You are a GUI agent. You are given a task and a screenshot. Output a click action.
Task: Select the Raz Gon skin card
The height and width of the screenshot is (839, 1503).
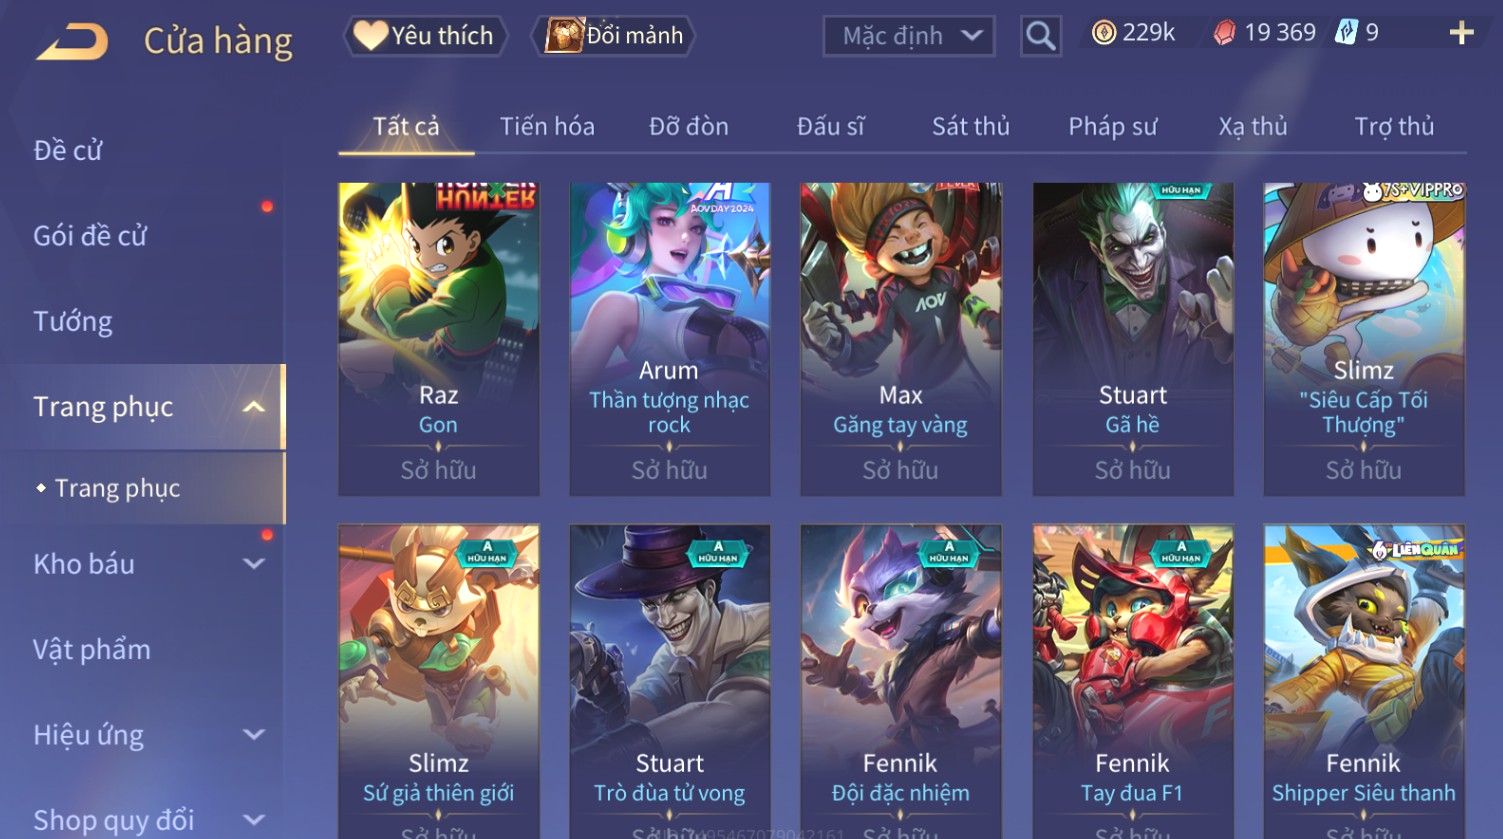pos(438,339)
